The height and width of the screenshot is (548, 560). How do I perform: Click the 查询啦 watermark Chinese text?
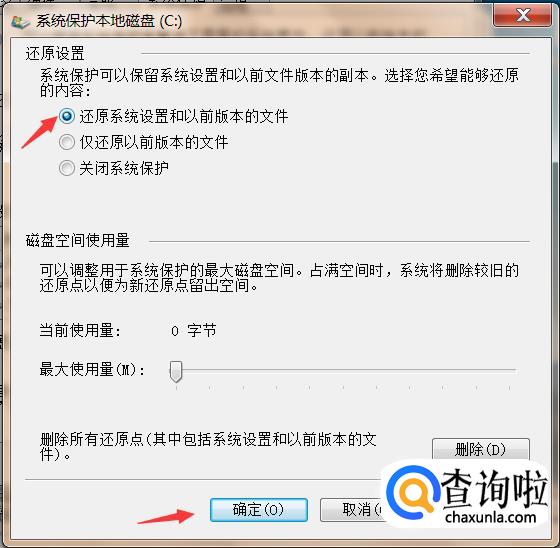[x=494, y=488]
